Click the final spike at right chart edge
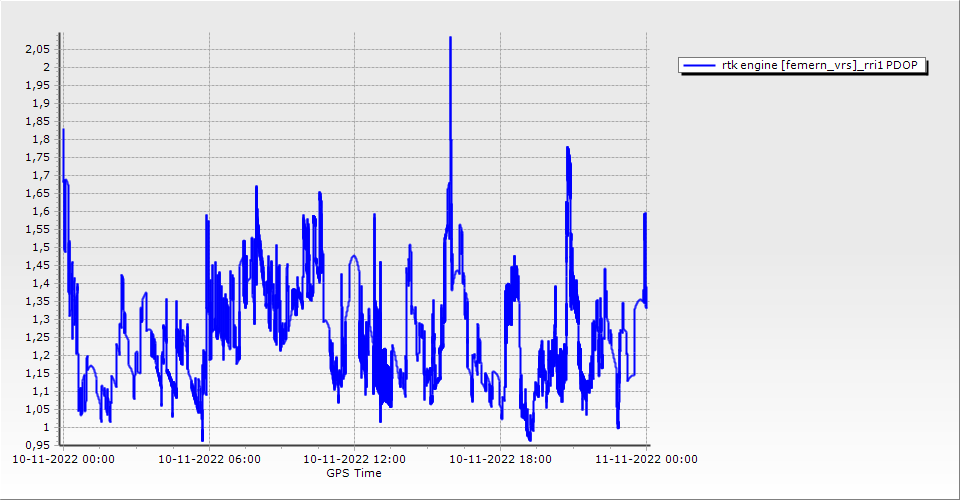 tap(645, 215)
